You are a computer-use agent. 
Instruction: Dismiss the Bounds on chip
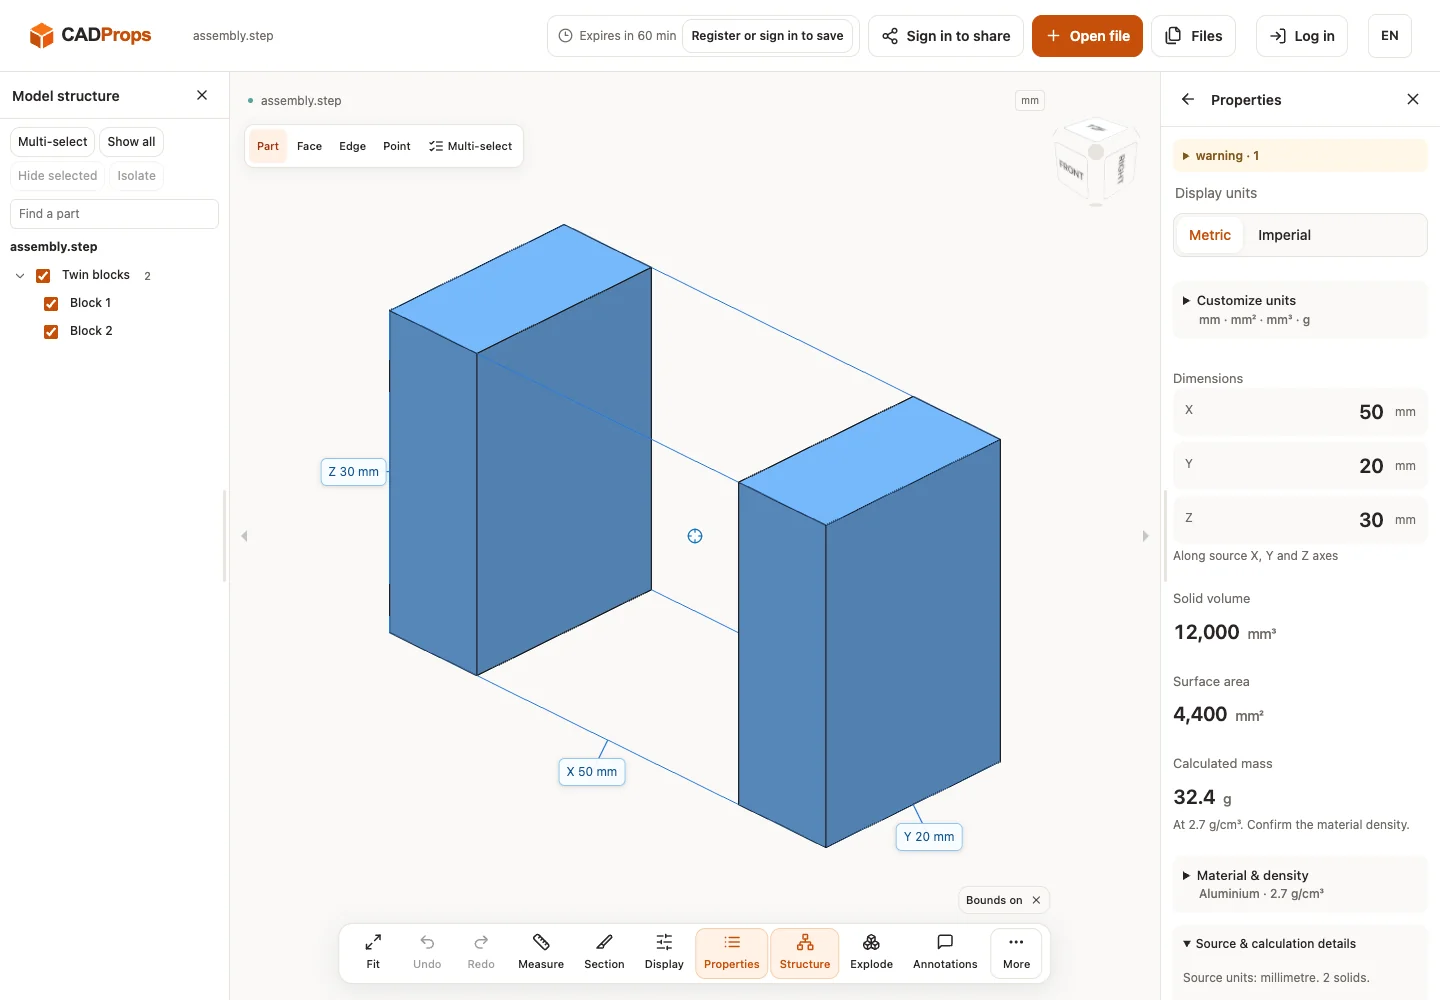click(1036, 900)
